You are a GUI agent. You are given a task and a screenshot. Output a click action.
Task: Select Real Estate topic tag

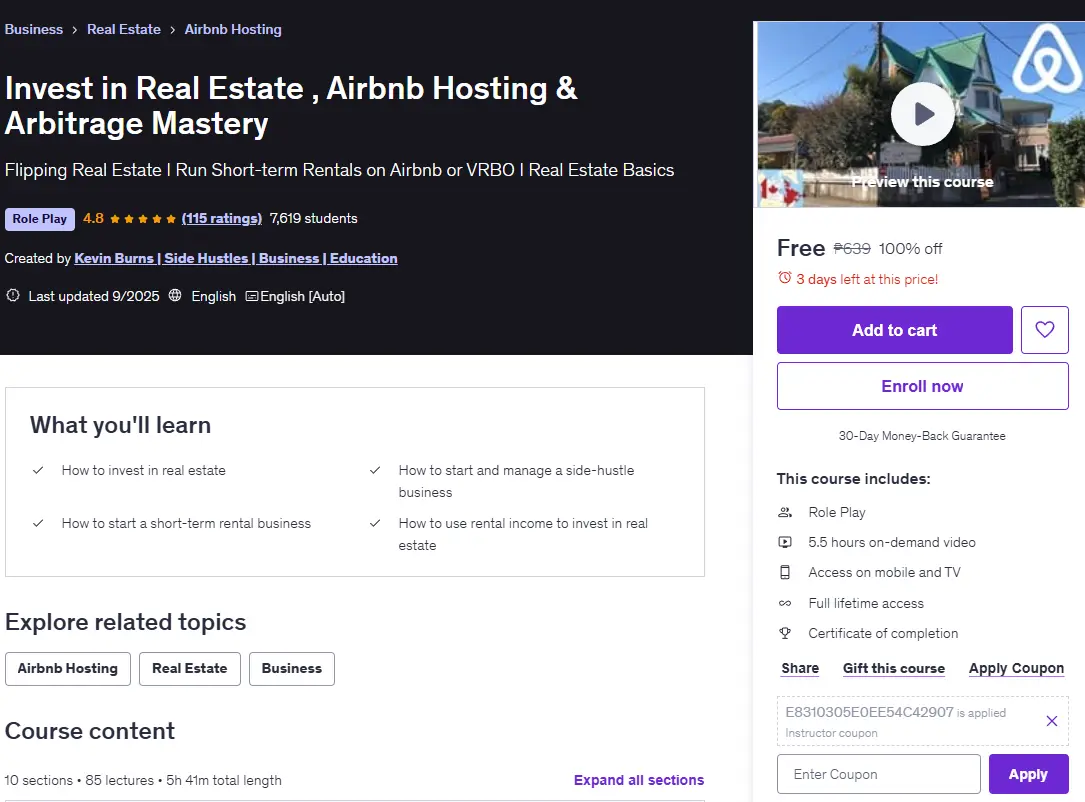click(190, 668)
